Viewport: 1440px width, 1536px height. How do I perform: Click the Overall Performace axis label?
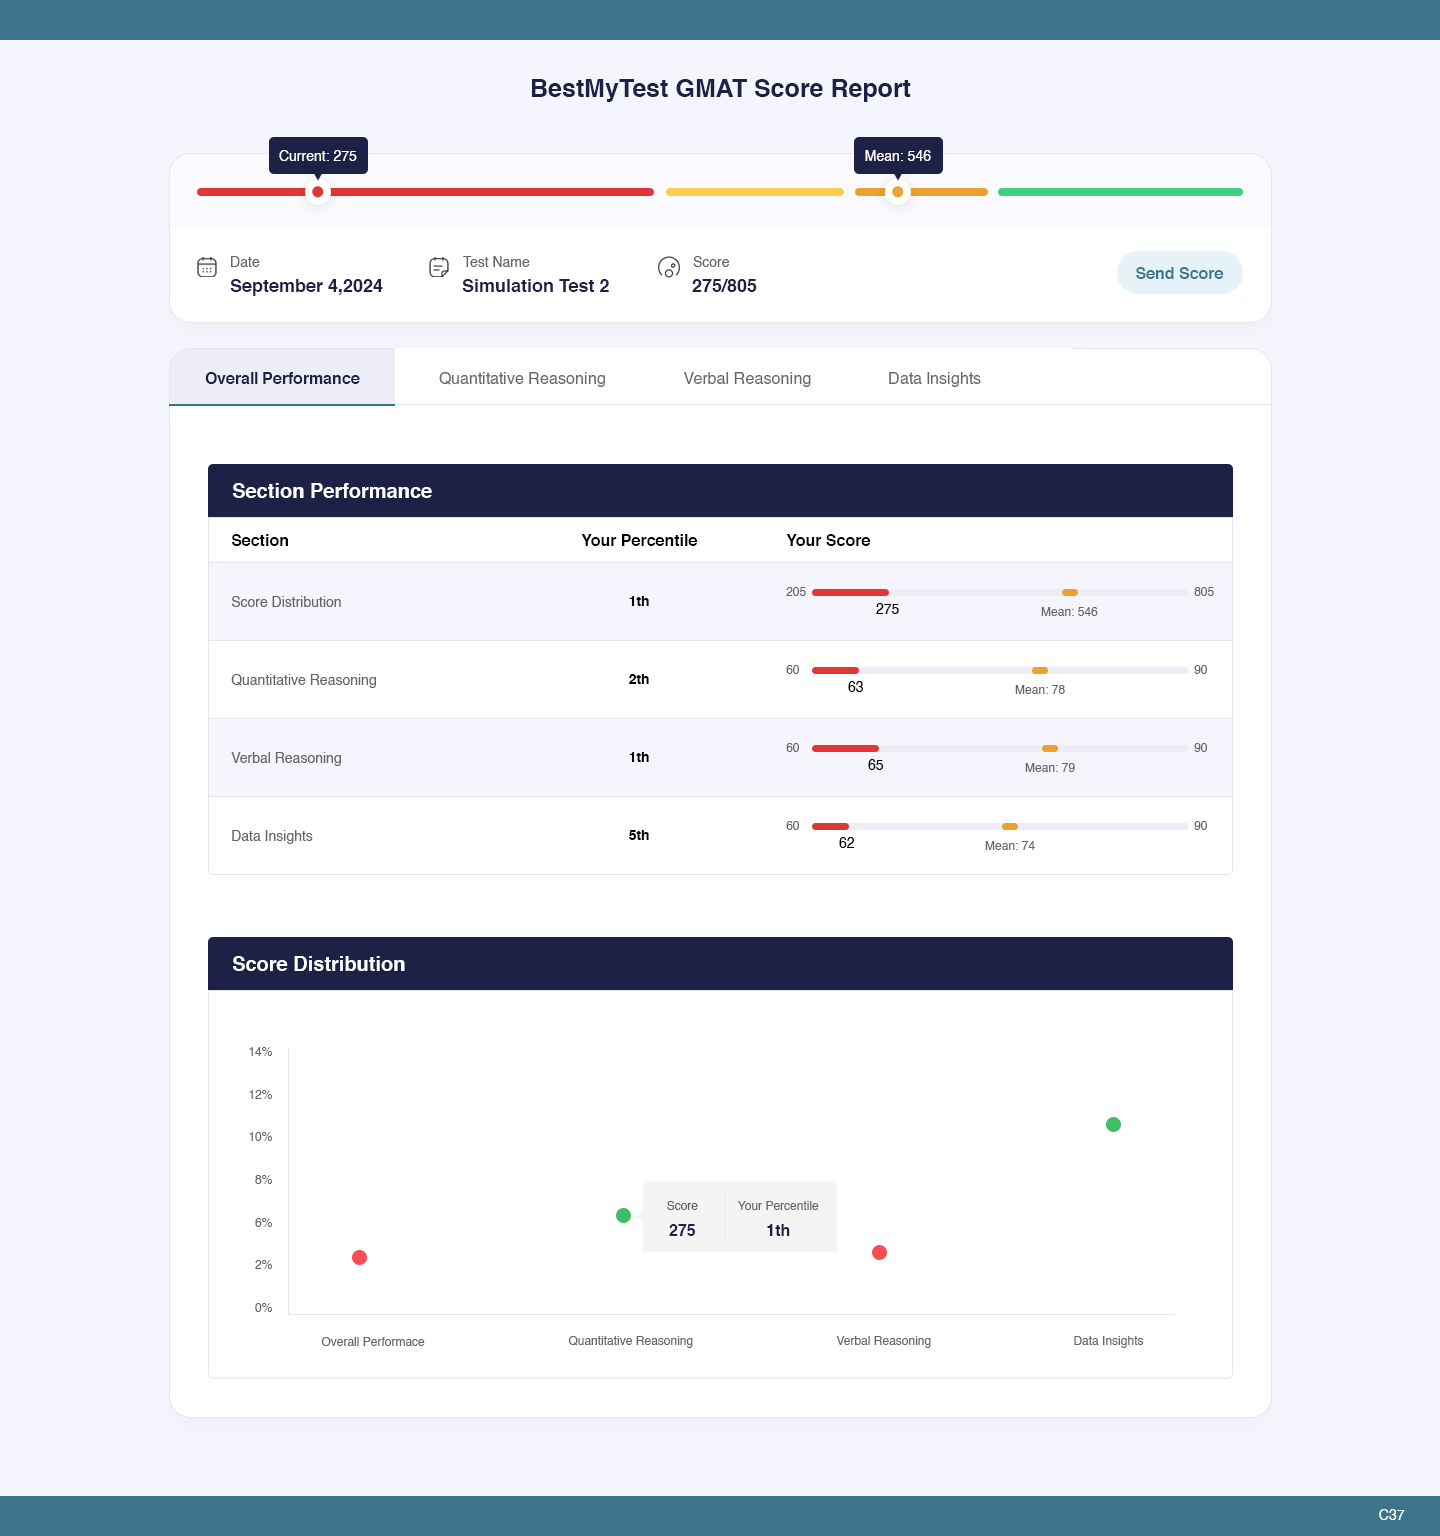click(373, 1342)
